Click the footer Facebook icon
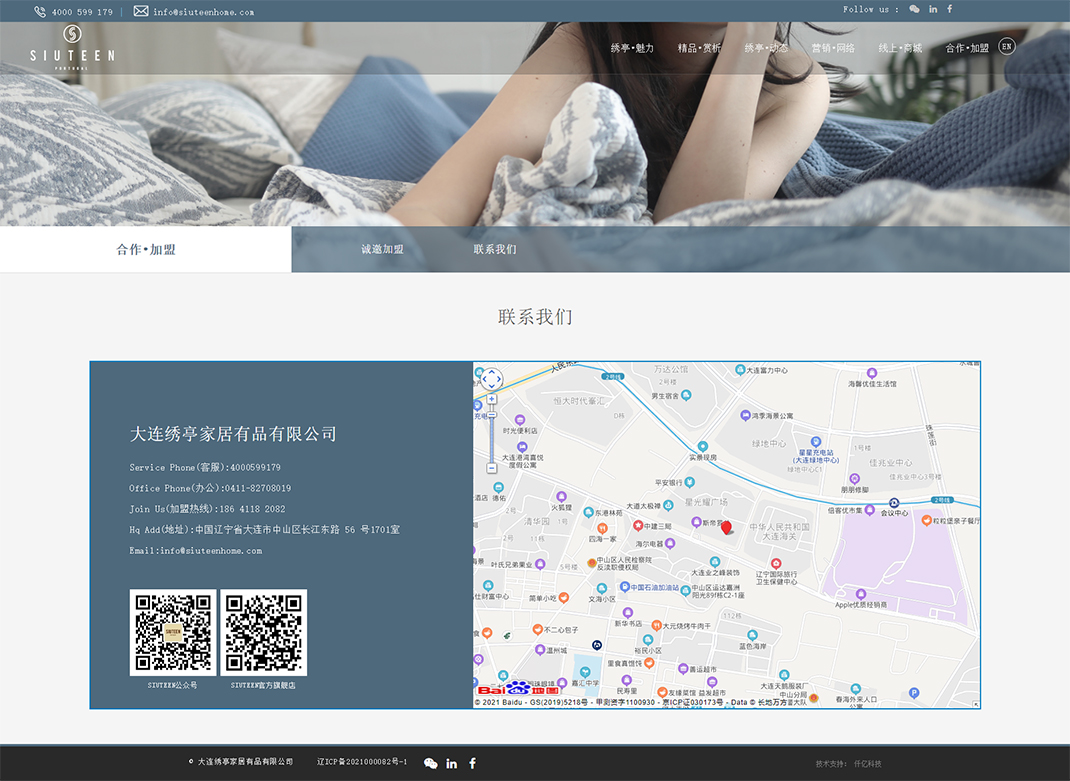This screenshot has width=1070, height=781. click(x=473, y=763)
